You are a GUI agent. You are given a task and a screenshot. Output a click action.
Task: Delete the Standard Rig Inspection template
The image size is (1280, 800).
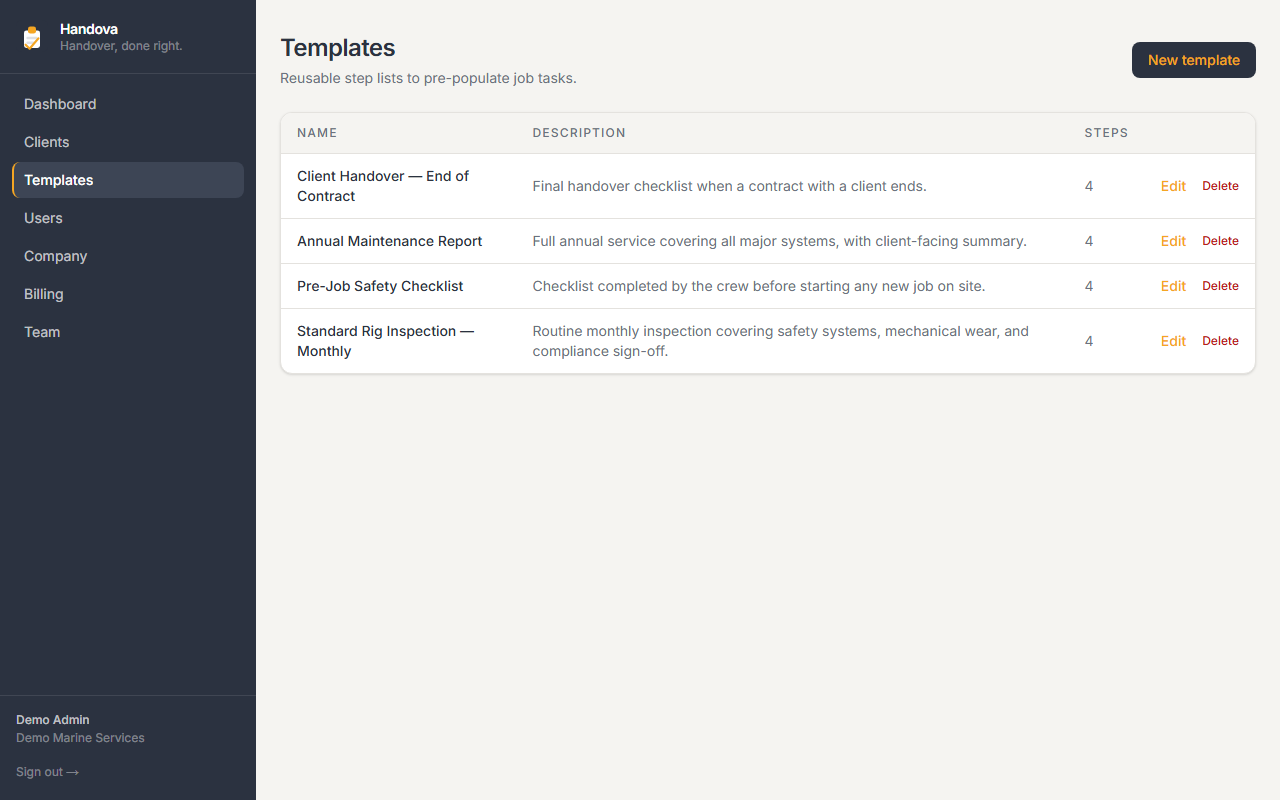tap(1220, 341)
